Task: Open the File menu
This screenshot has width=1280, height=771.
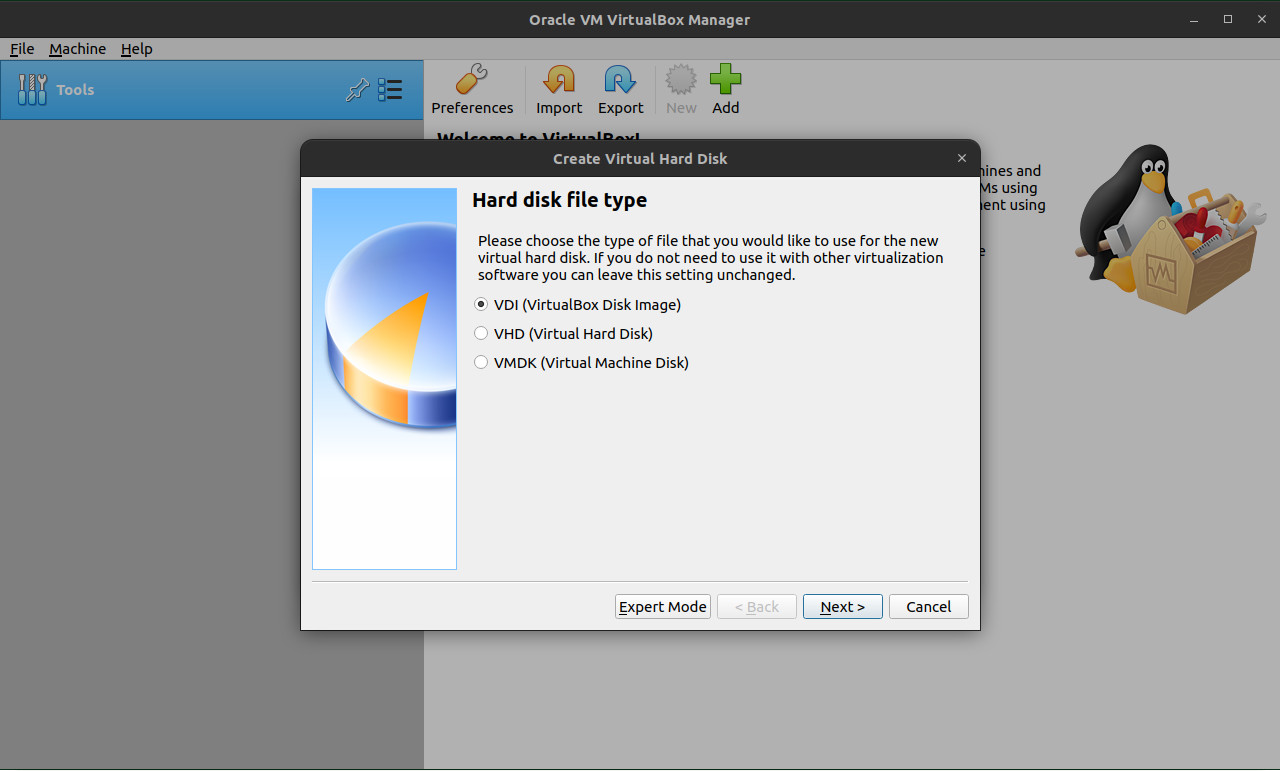Action: (x=22, y=49)
